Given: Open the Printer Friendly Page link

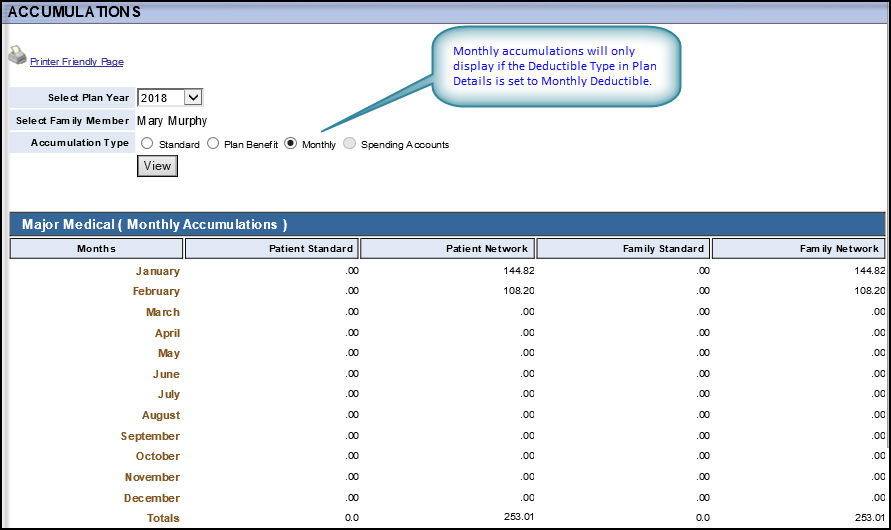Looking at the screenshot, I should (77, 62).
